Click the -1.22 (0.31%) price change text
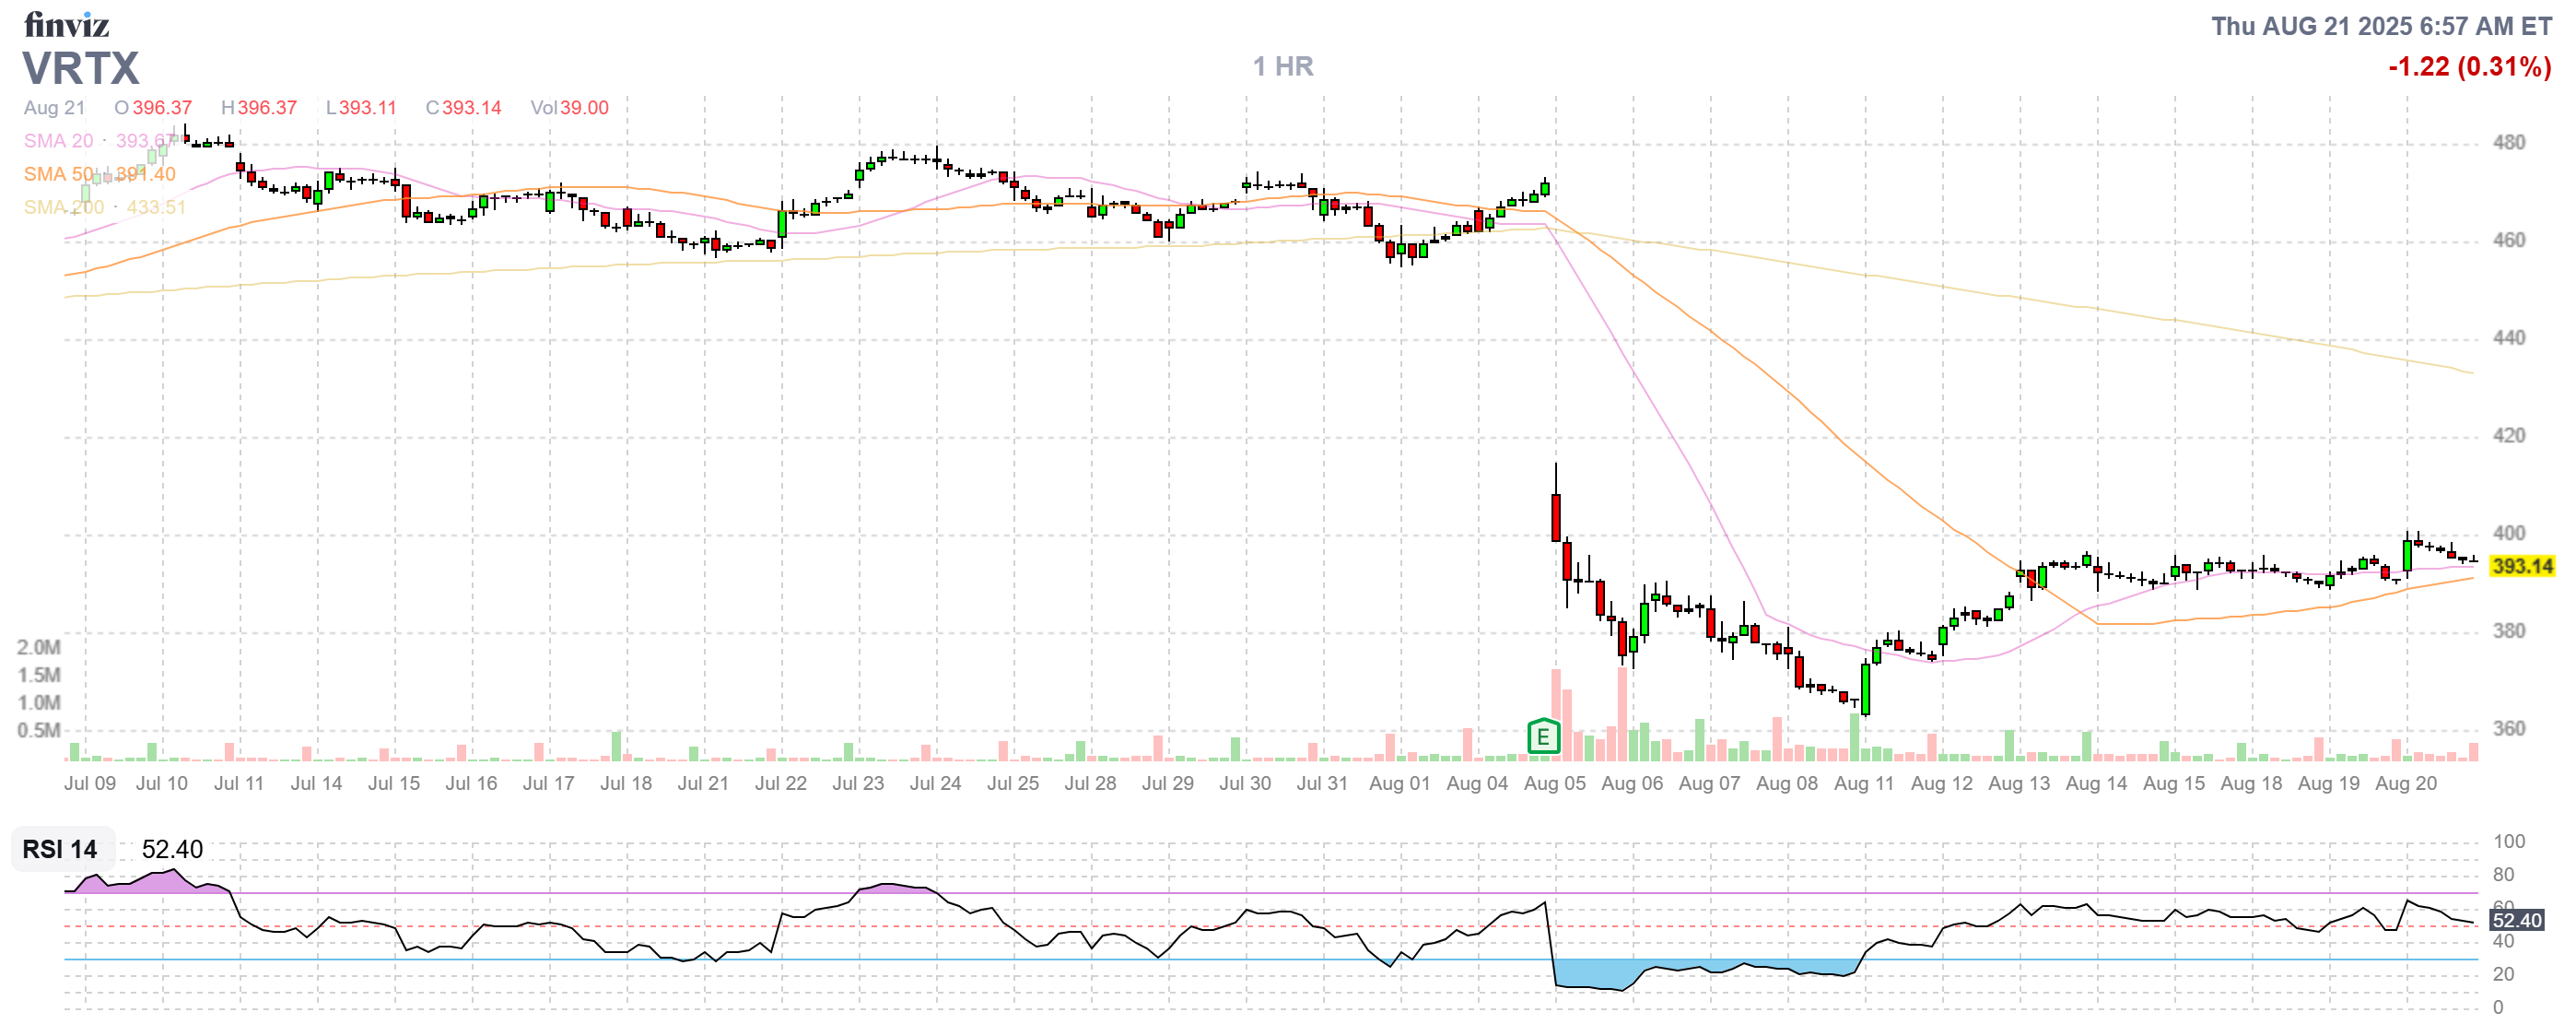Image resolution: width=2576 pixels, height=1036 pixels. tap(2468, 67)
